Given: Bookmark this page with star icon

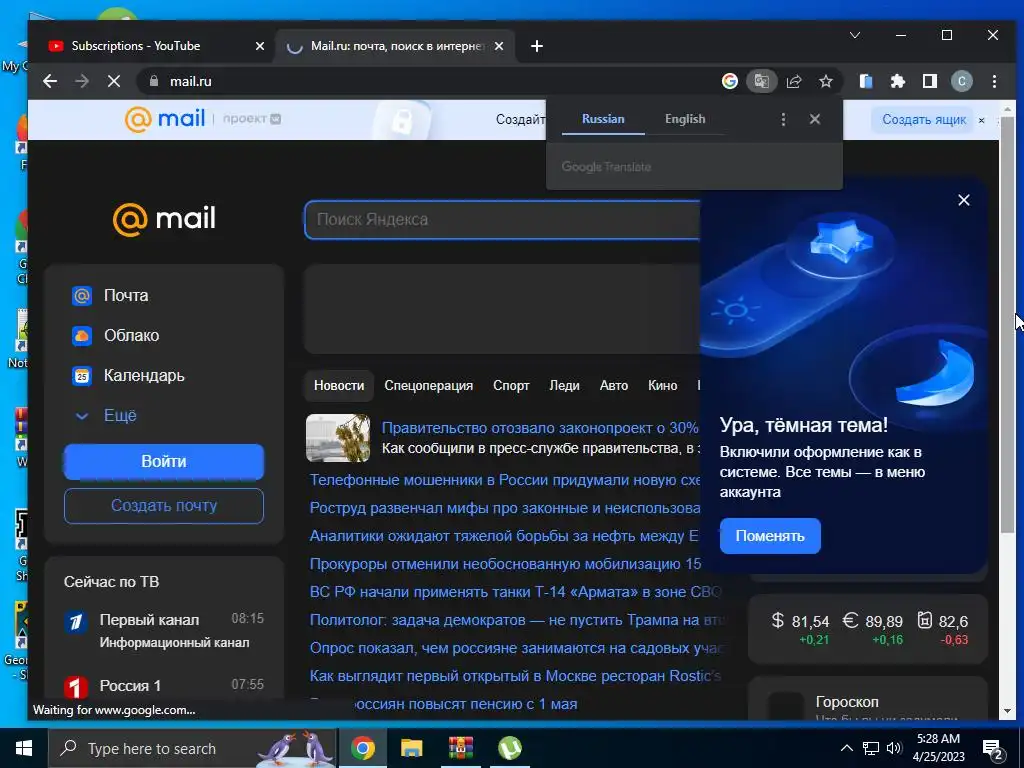Looking at the screenshot, I should [825, 81].
